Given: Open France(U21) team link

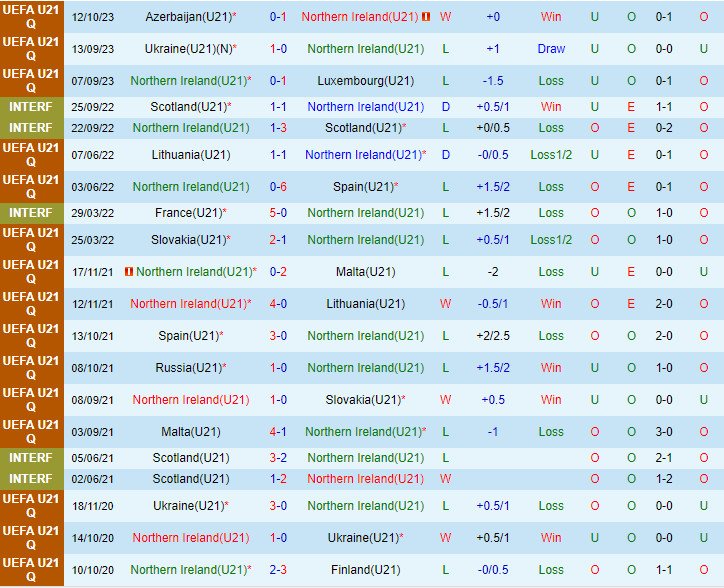Looking at the screenshot, I should coord(188,213).
